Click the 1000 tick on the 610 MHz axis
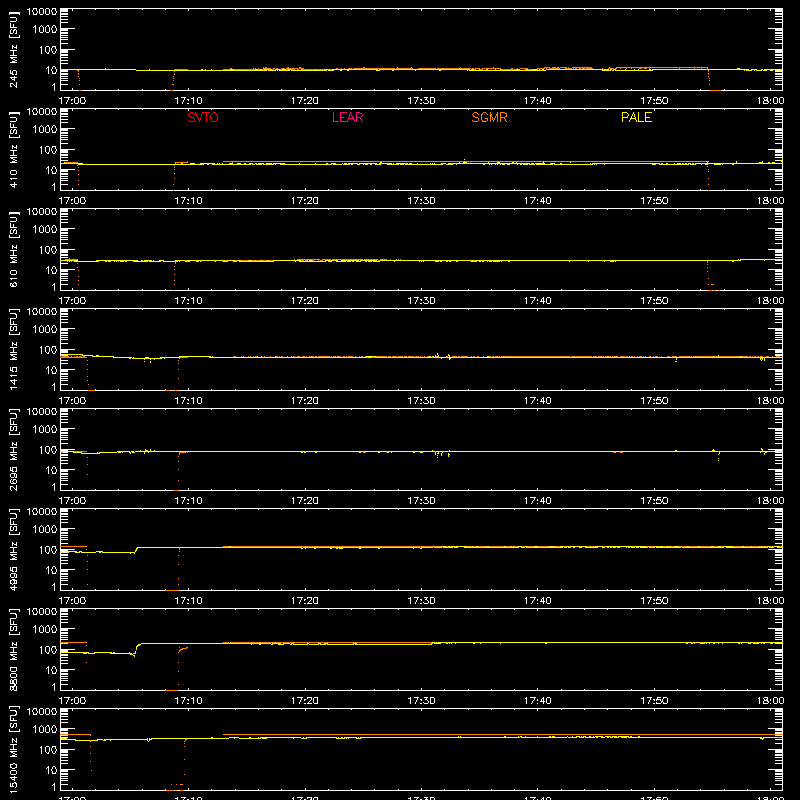This screenshot has width=800, height=800. (45, 230)
